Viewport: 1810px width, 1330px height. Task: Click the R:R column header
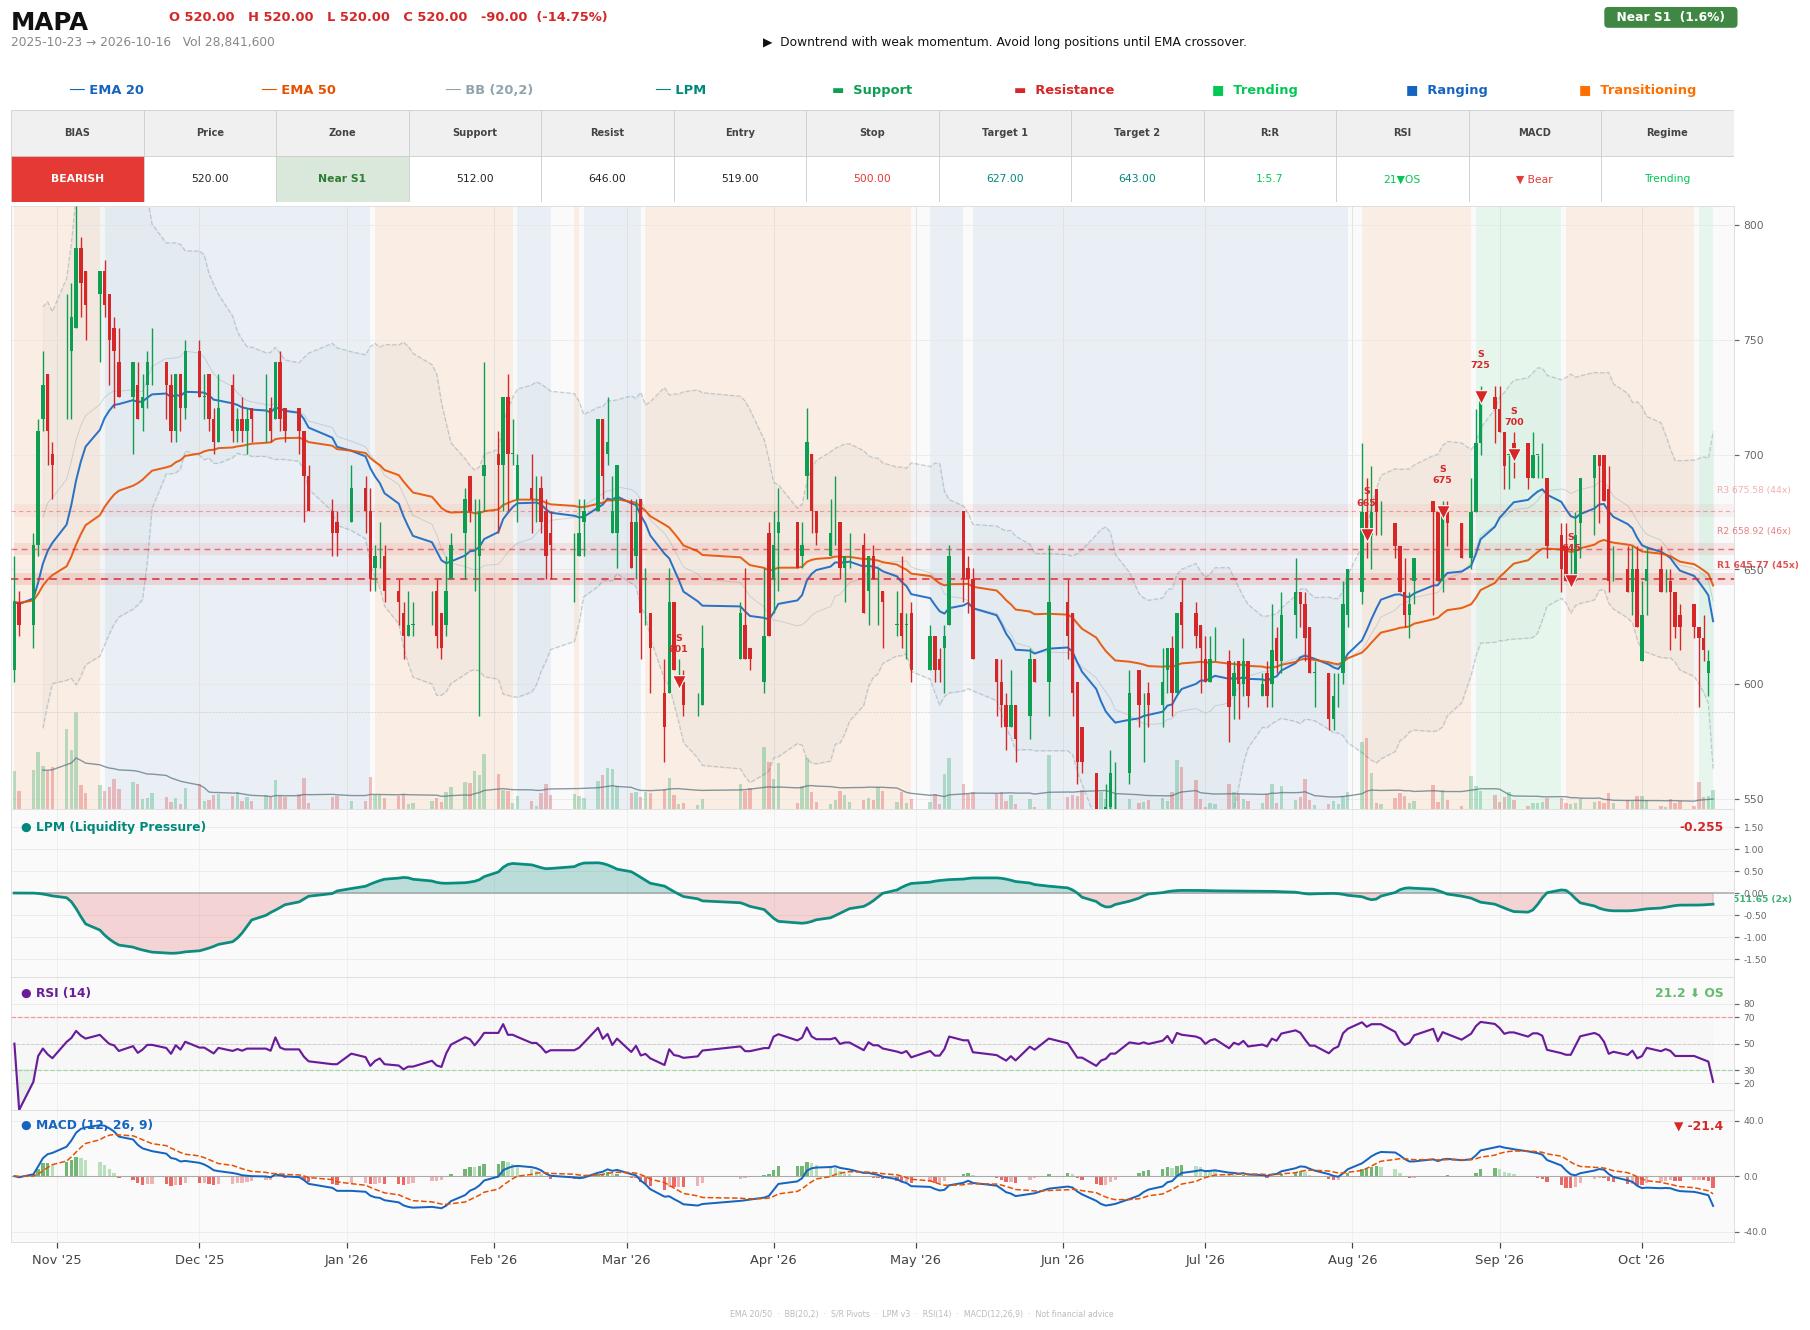pos(1270,133)
